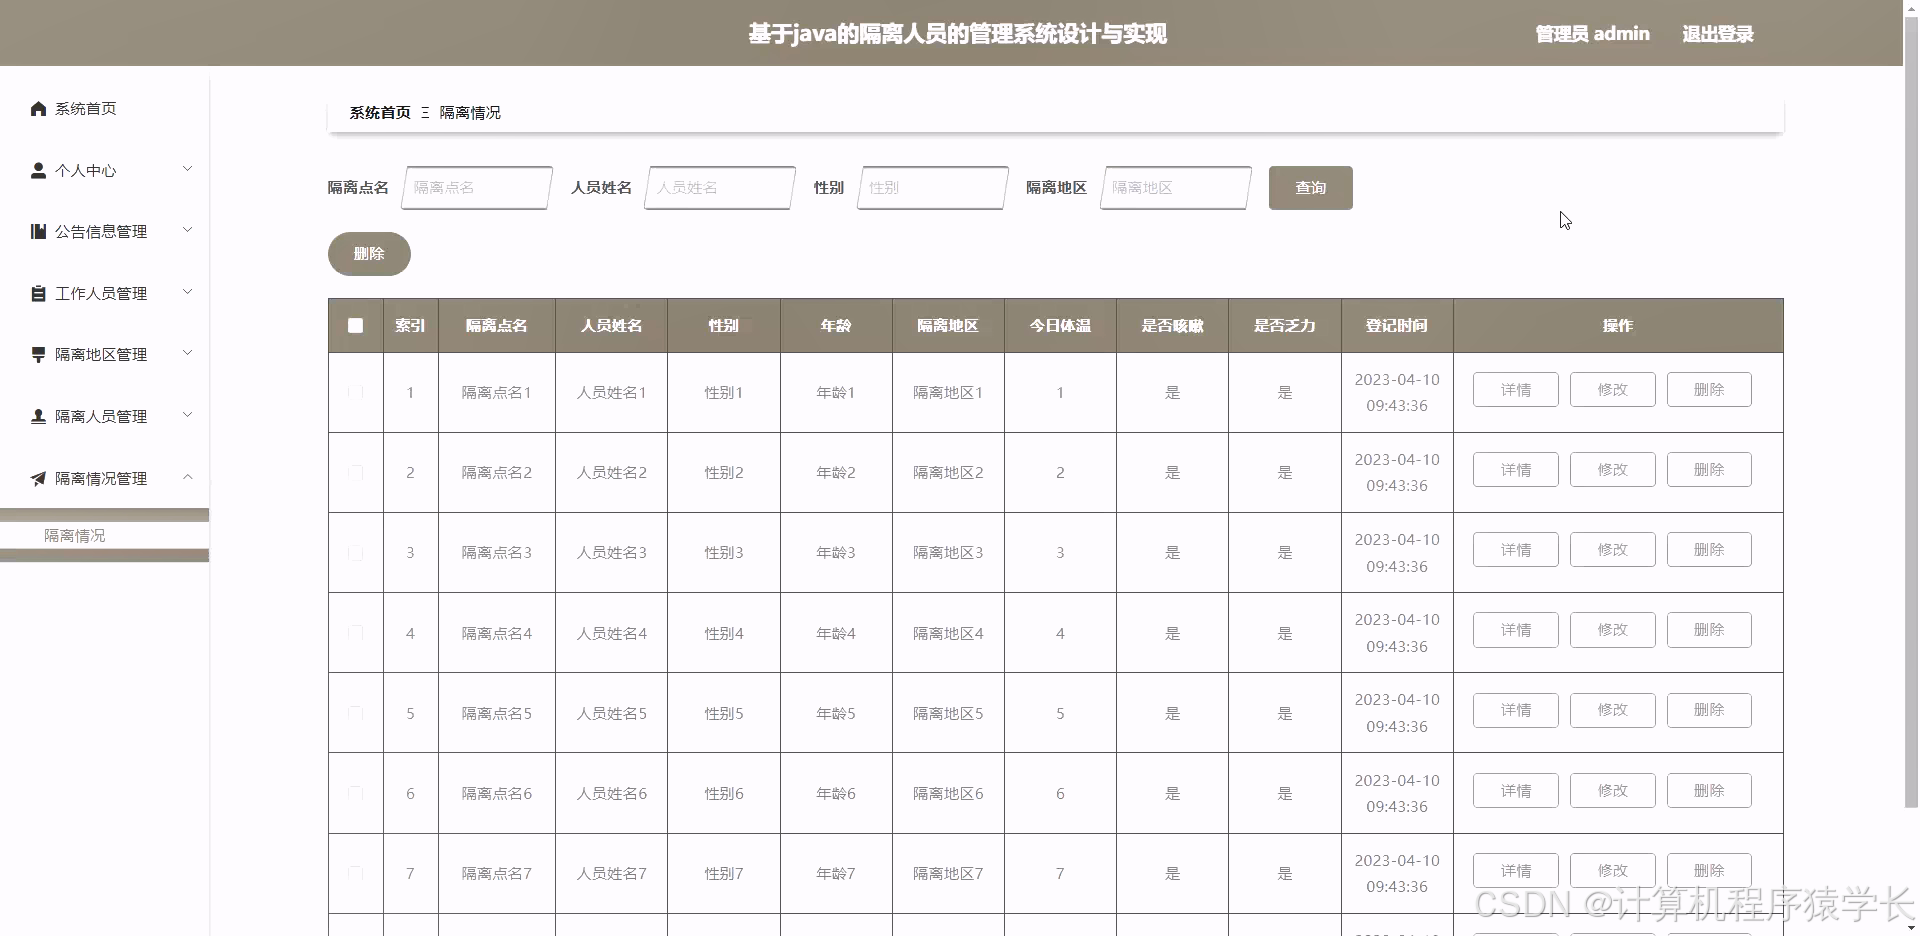Expand the 工作人员管理 menu chevron

[x=187, y=292]
